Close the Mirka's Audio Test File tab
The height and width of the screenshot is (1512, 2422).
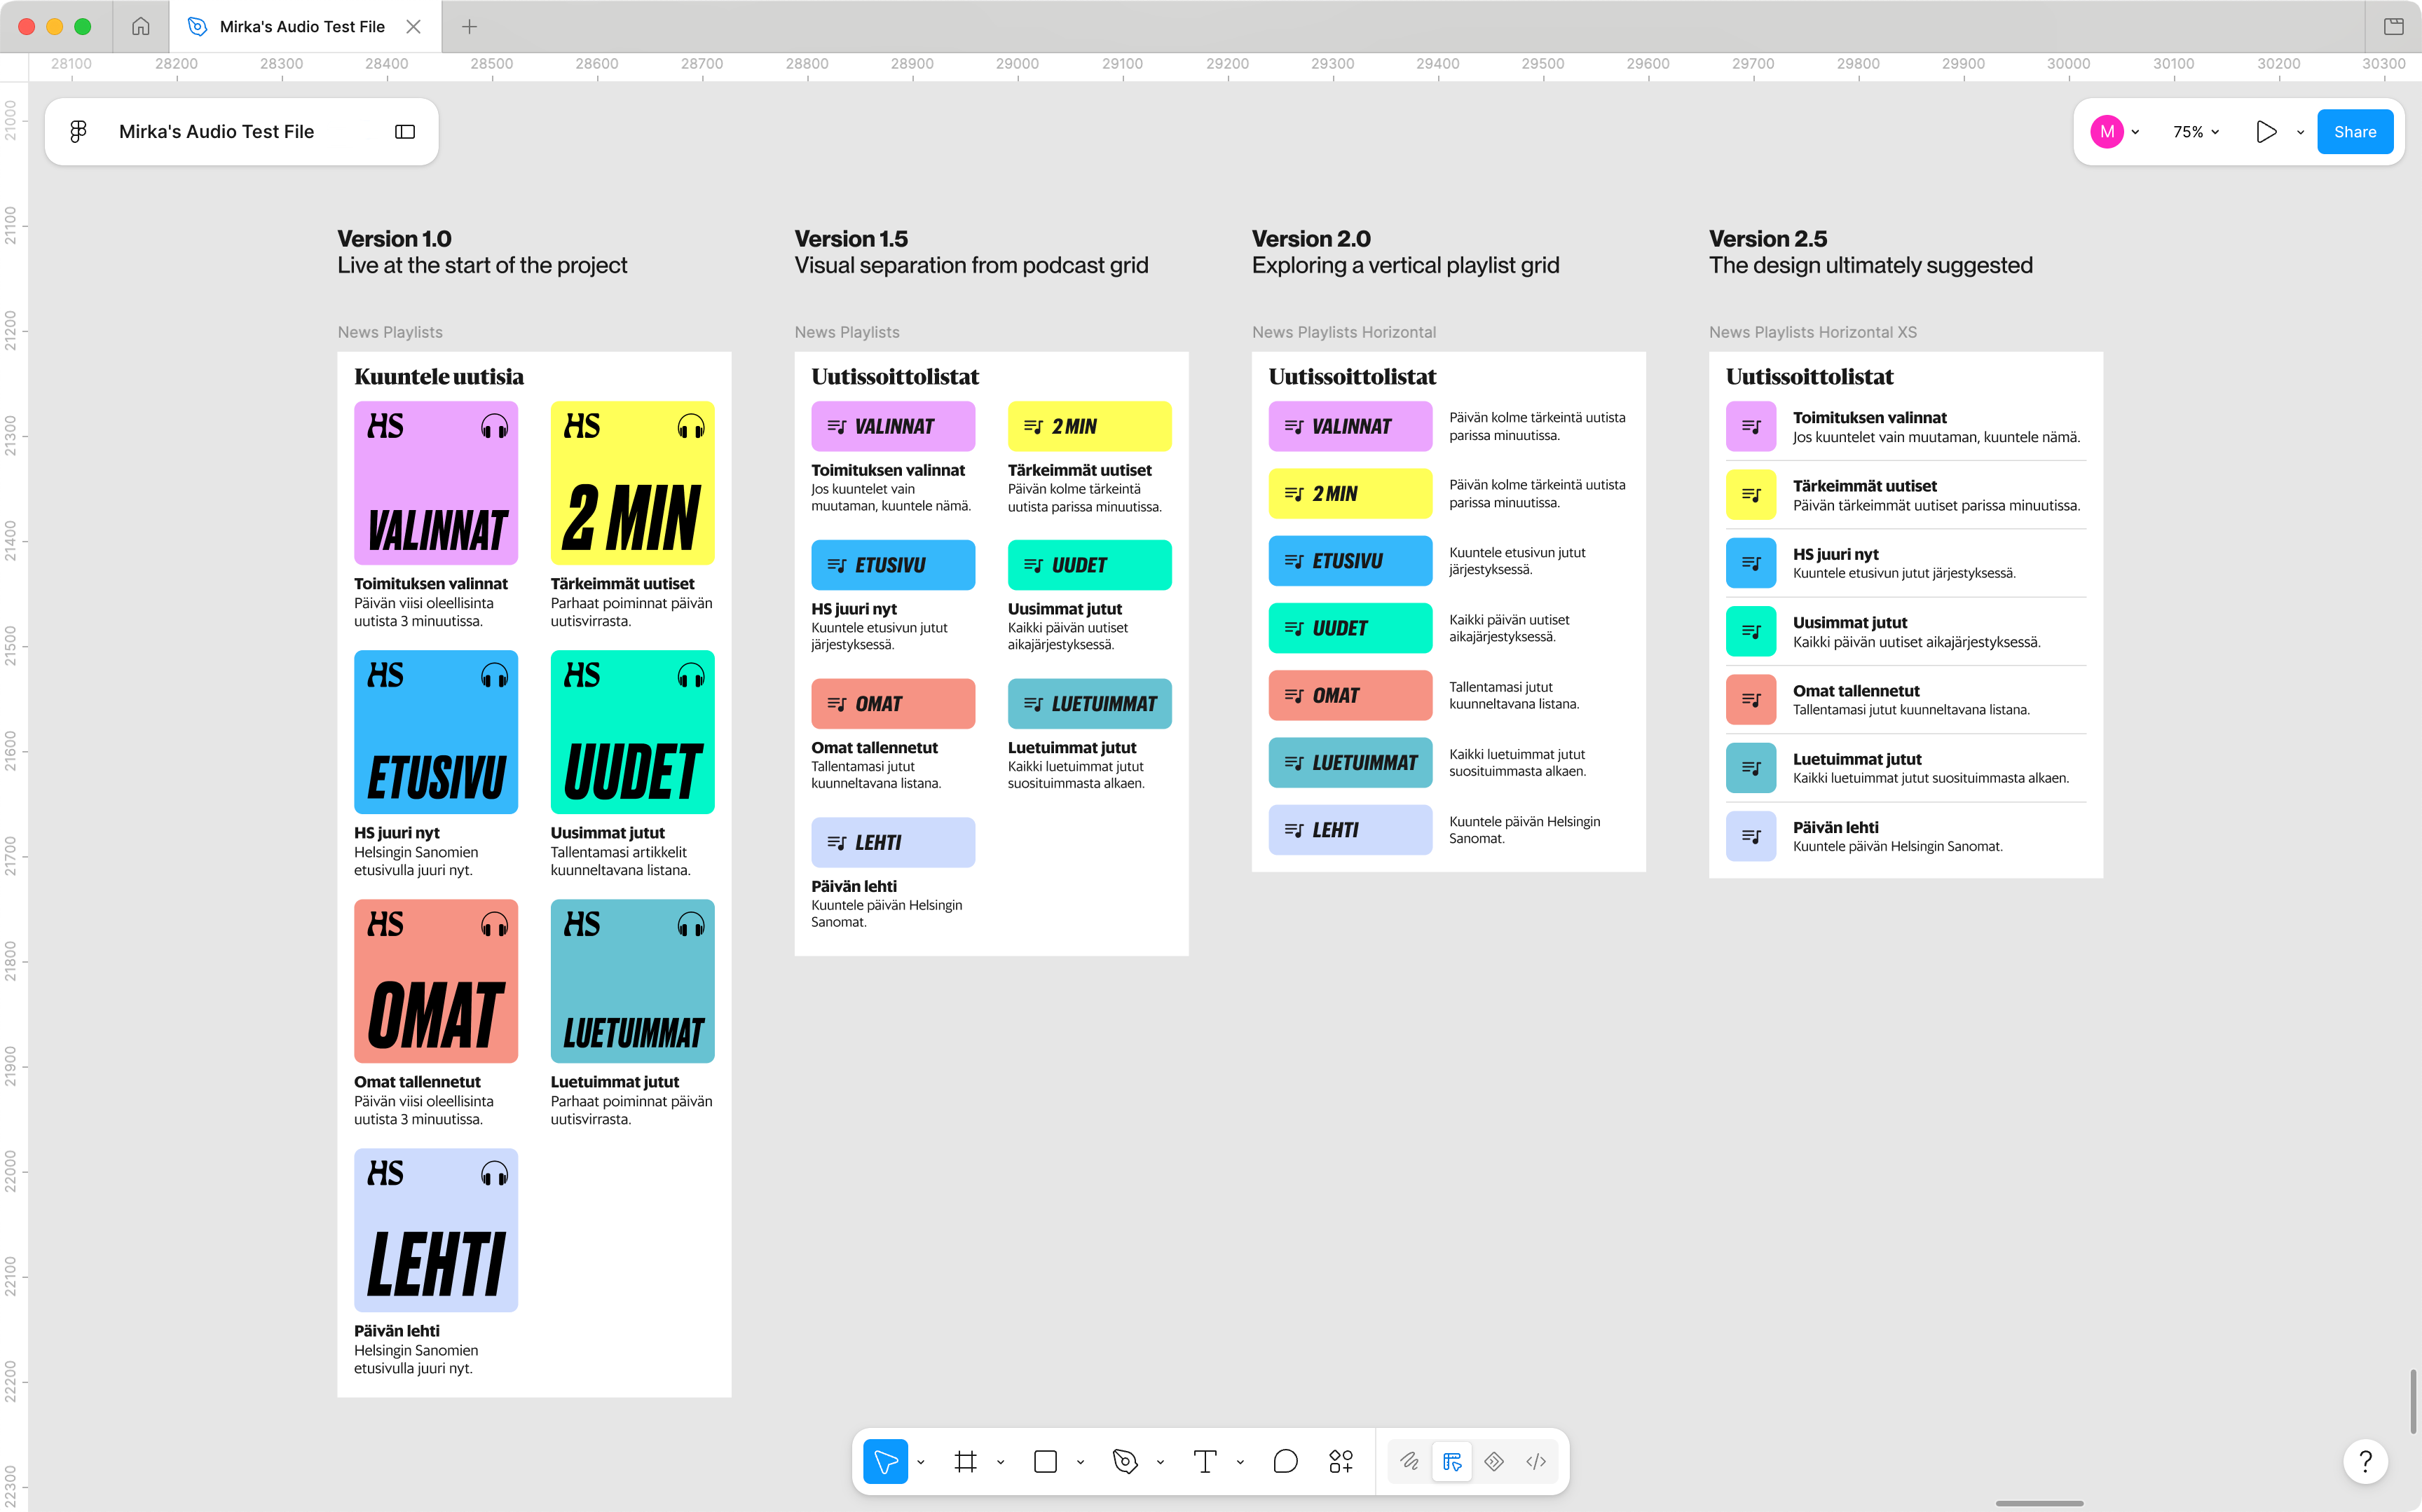click(413, 27)
